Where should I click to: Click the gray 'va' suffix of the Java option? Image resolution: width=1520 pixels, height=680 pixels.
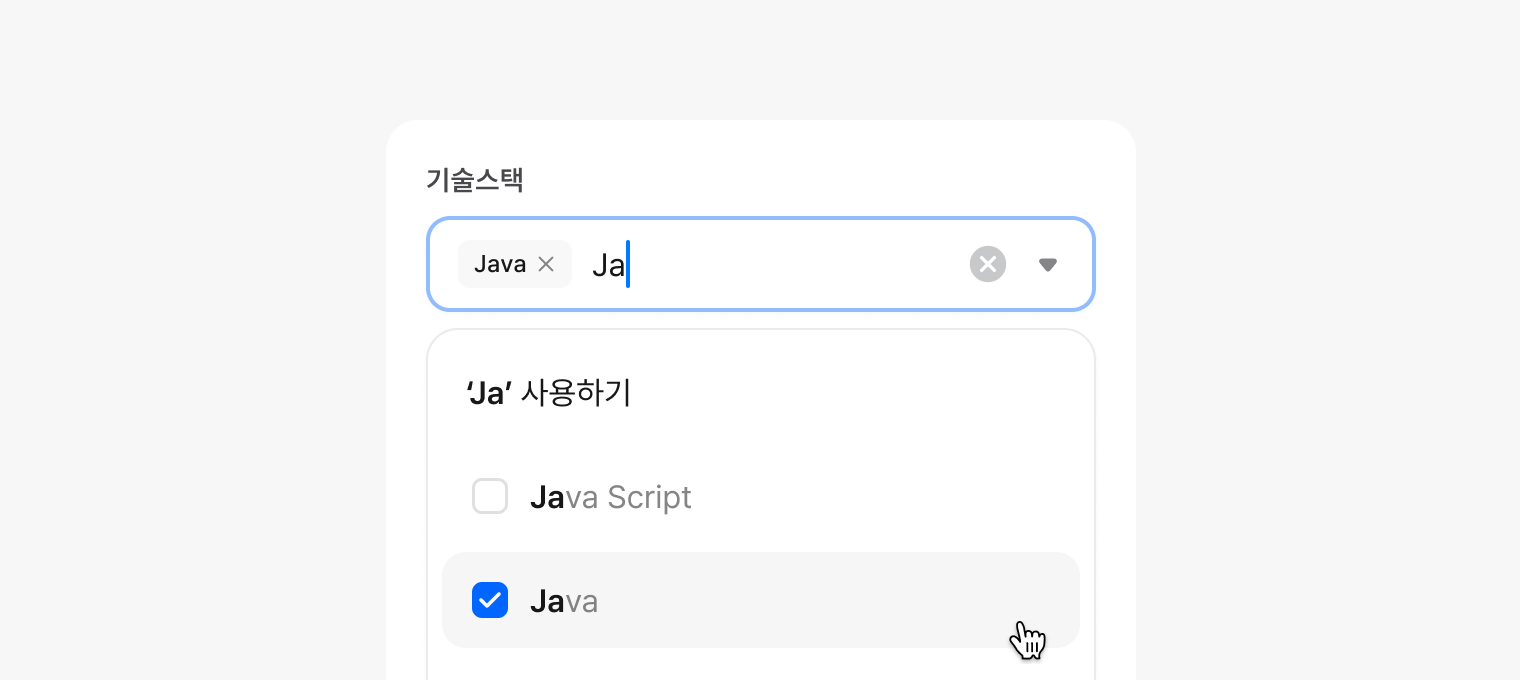[582, 602]
